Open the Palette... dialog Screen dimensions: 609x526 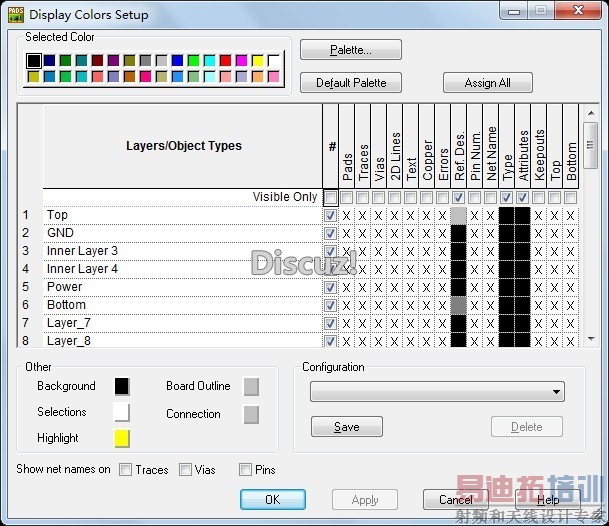pyautogui.click(x=351, y=50)
